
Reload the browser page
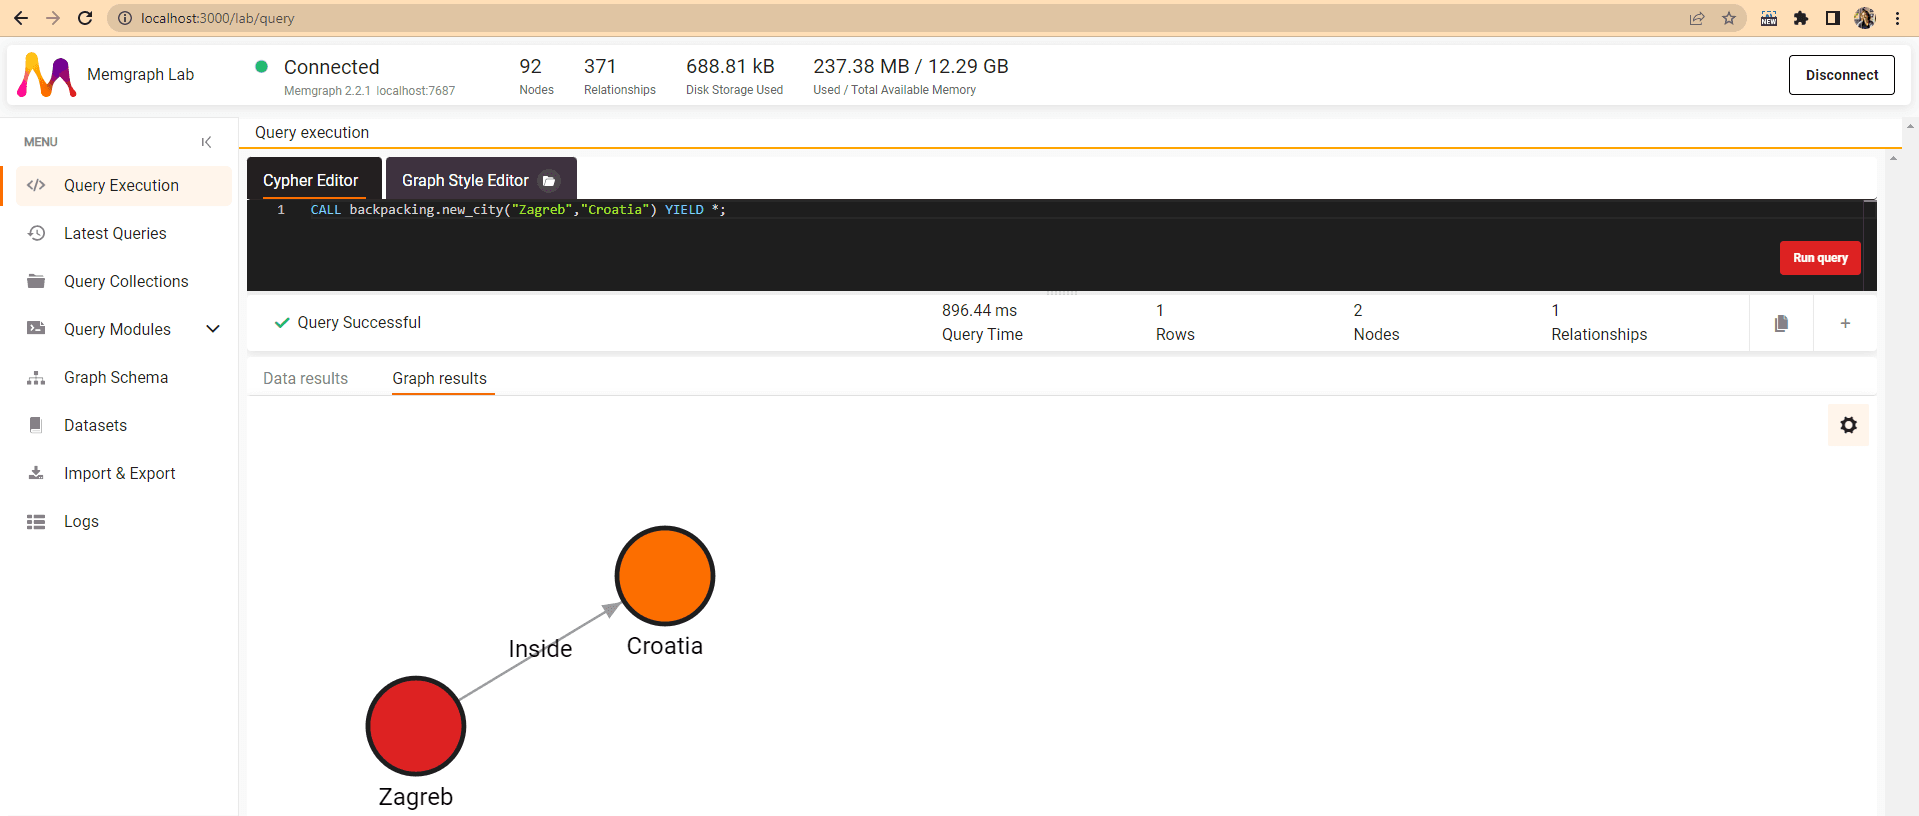pyautogui.click(x=85, y=18)
